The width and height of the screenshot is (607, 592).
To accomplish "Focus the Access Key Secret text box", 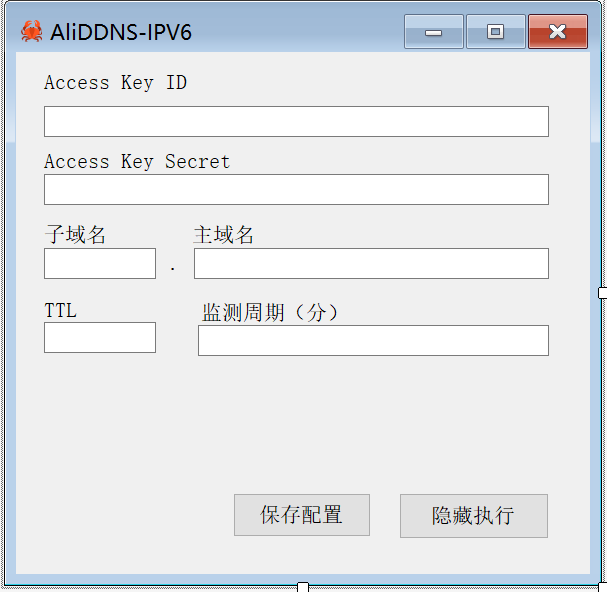I will [x=296, y=189].
